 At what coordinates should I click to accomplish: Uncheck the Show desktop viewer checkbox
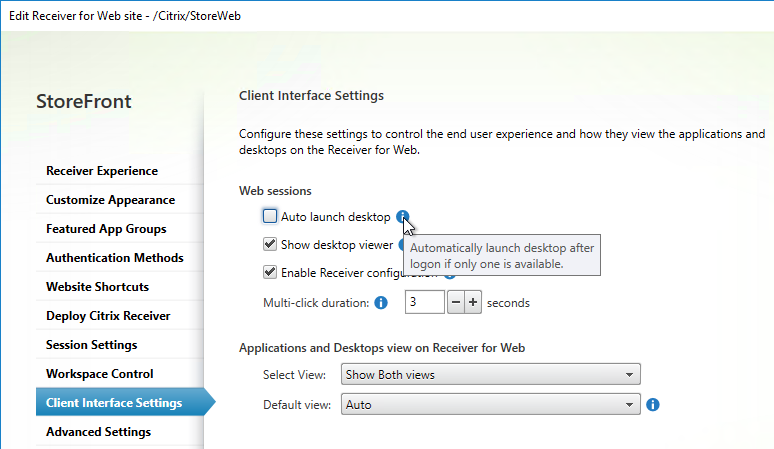(270, 244)
